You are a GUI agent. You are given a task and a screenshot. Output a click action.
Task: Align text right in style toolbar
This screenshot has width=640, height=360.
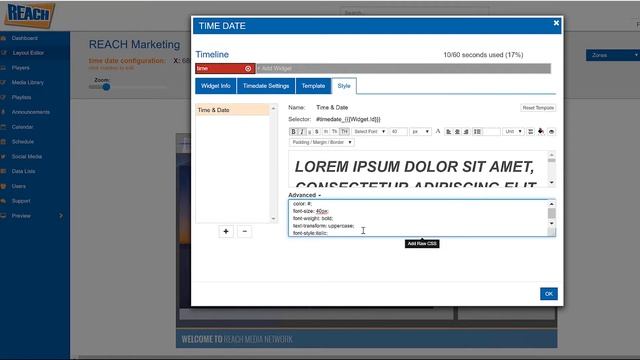(x=466, y=131)
